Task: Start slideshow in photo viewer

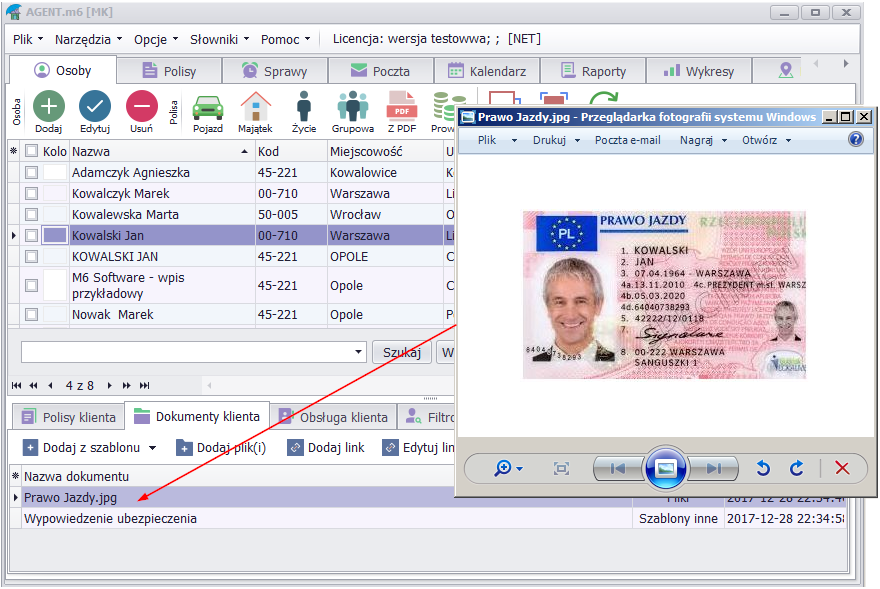Action: 666,468
